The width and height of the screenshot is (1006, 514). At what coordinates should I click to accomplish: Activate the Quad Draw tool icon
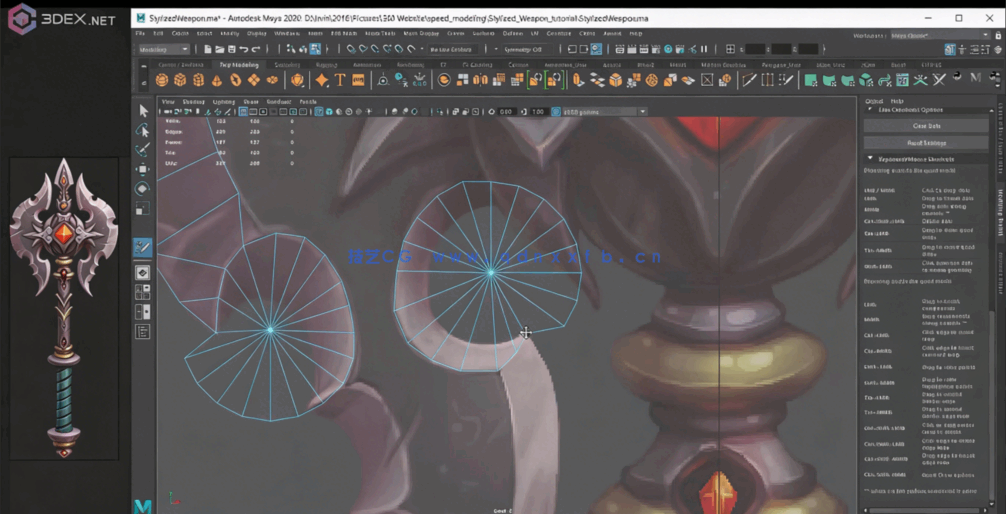[x=143, y=247]
